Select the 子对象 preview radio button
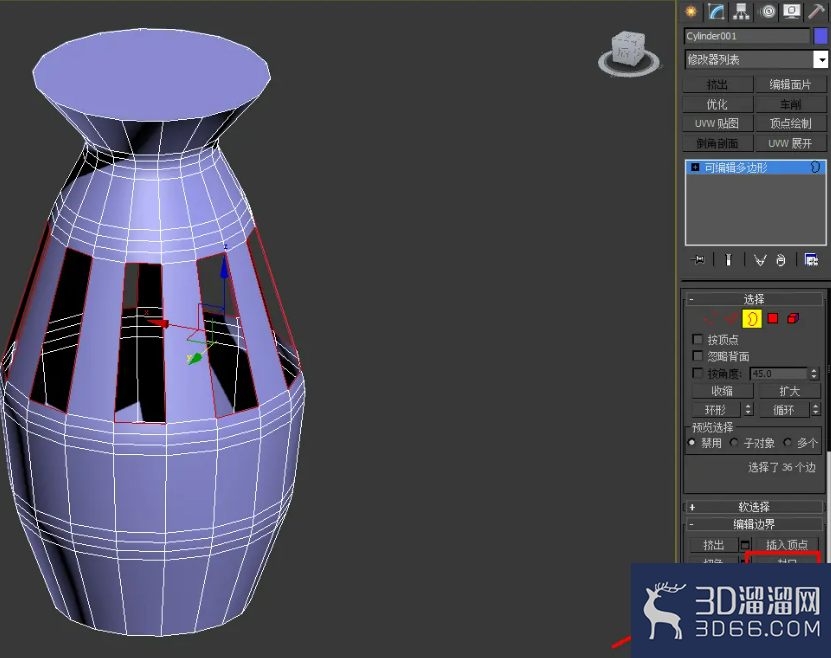Viewport: 831px width, 658px height. (734, 442)
